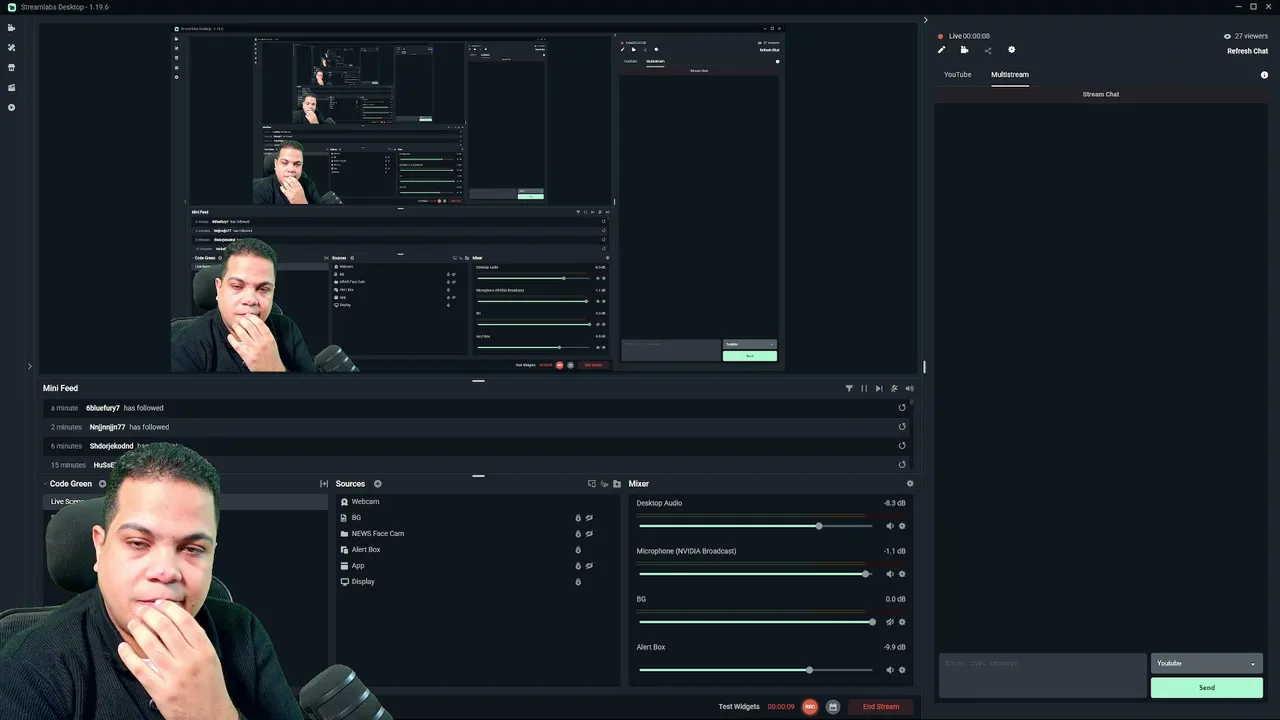The width and height of the screenshot is (1280, 720).
Task: Add a new source plus icon
Action: [378, 484]
